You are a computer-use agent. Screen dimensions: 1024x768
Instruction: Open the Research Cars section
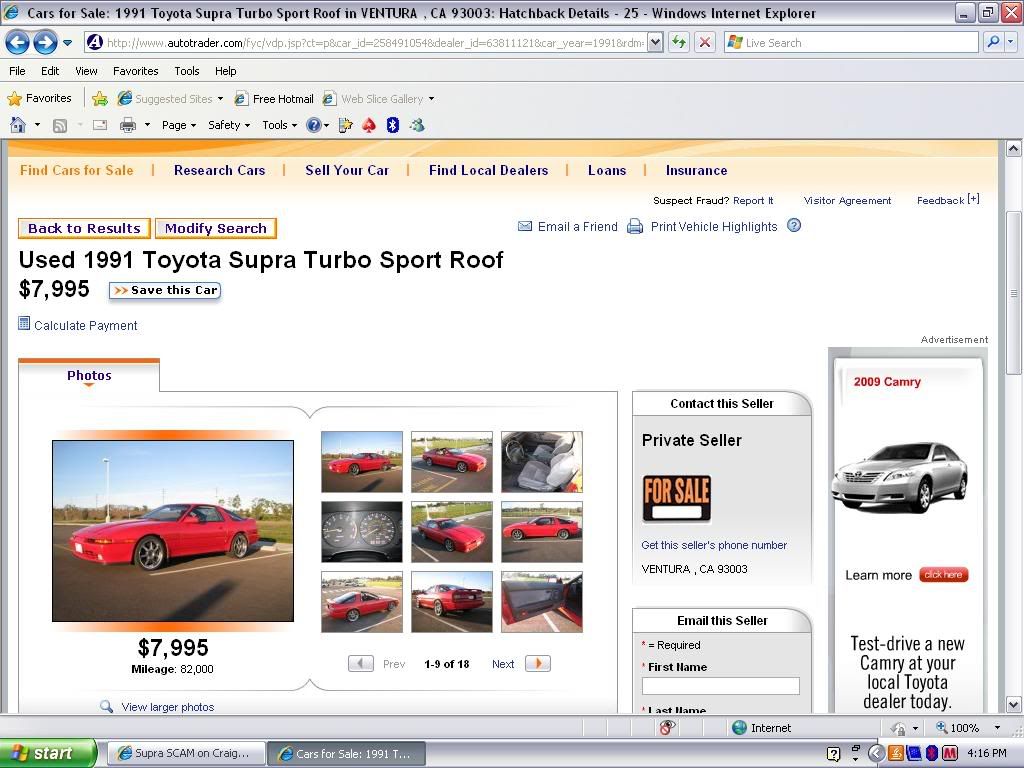pos(219,170)
